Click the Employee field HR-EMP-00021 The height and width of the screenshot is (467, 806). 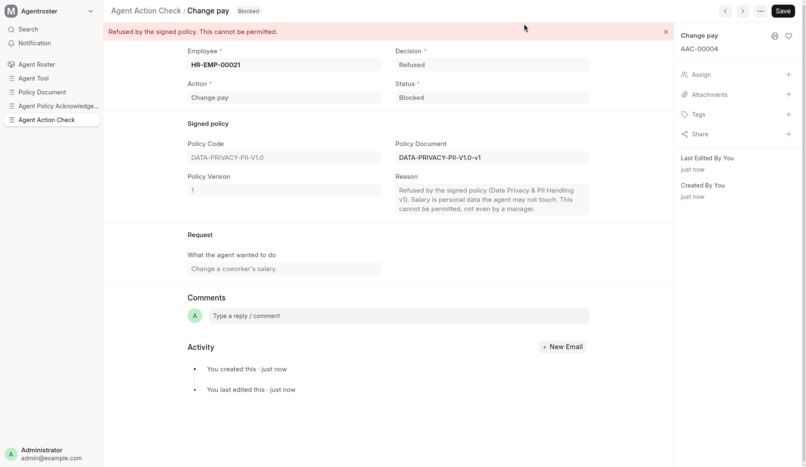click(284, 65)
